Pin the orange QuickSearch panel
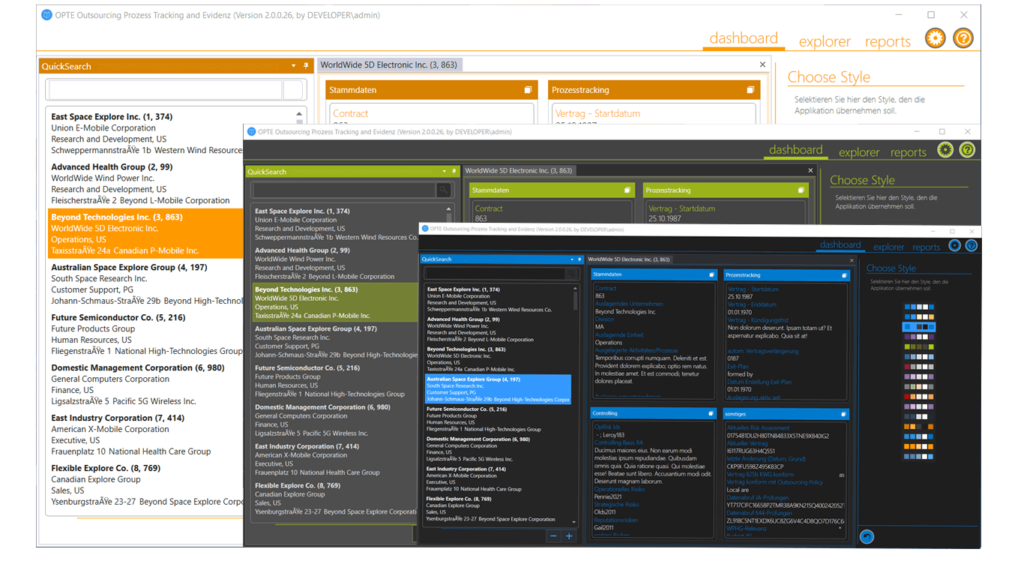Viewport: 1024px width, 576px height. (x=306, y=66)
